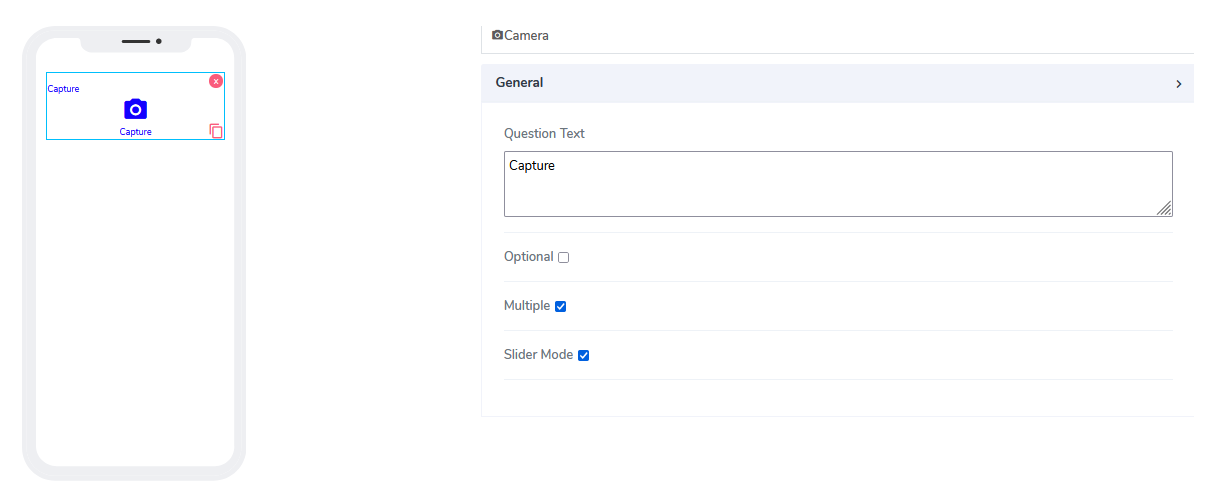Tap the blue camera icon in preview
Viewport: 1210px width, 490px height.
point(136,109)
